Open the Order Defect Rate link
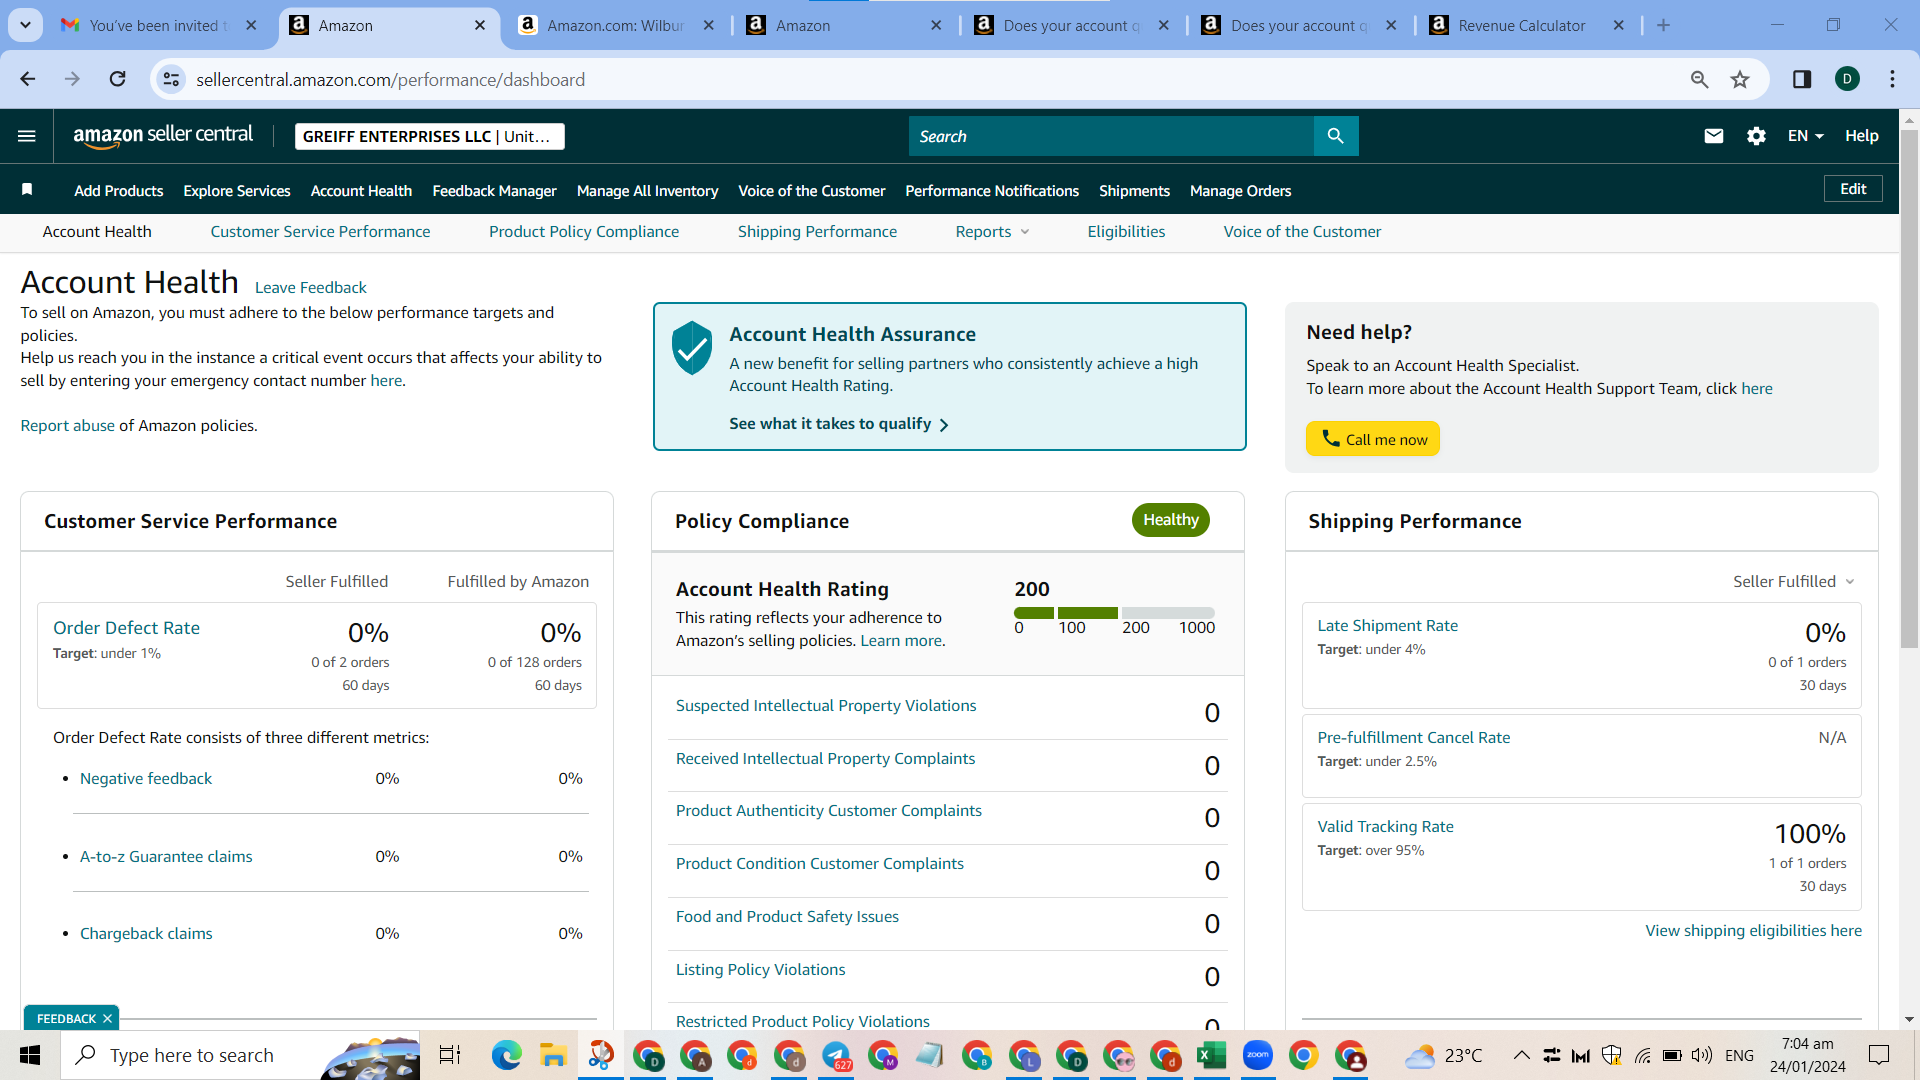The height and width of the screenshot is (1080, 1920). coord(126,628)
